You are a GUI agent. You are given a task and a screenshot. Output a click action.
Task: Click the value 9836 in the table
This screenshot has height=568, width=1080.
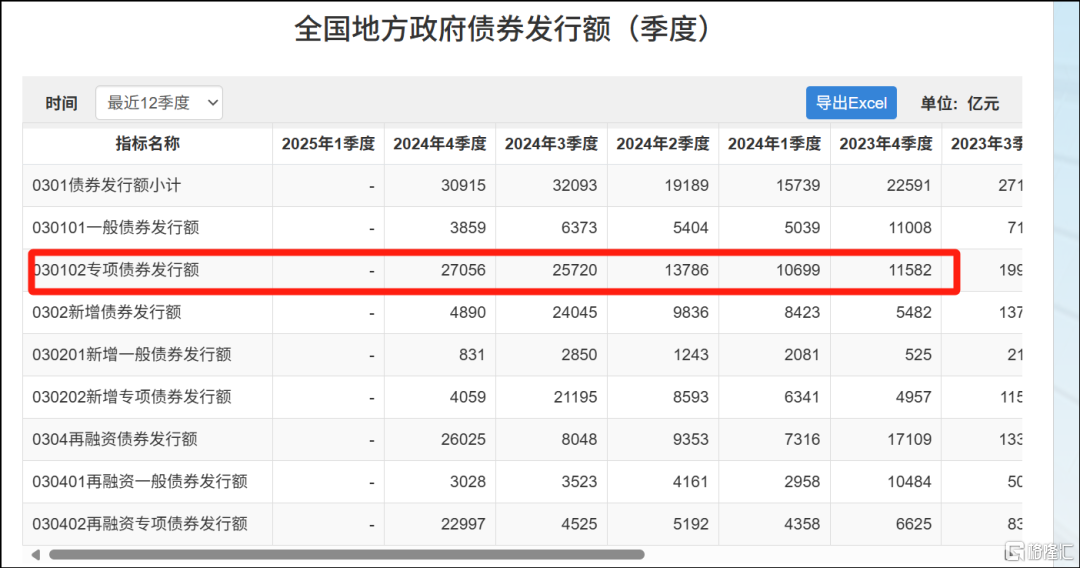pos(691,313)
